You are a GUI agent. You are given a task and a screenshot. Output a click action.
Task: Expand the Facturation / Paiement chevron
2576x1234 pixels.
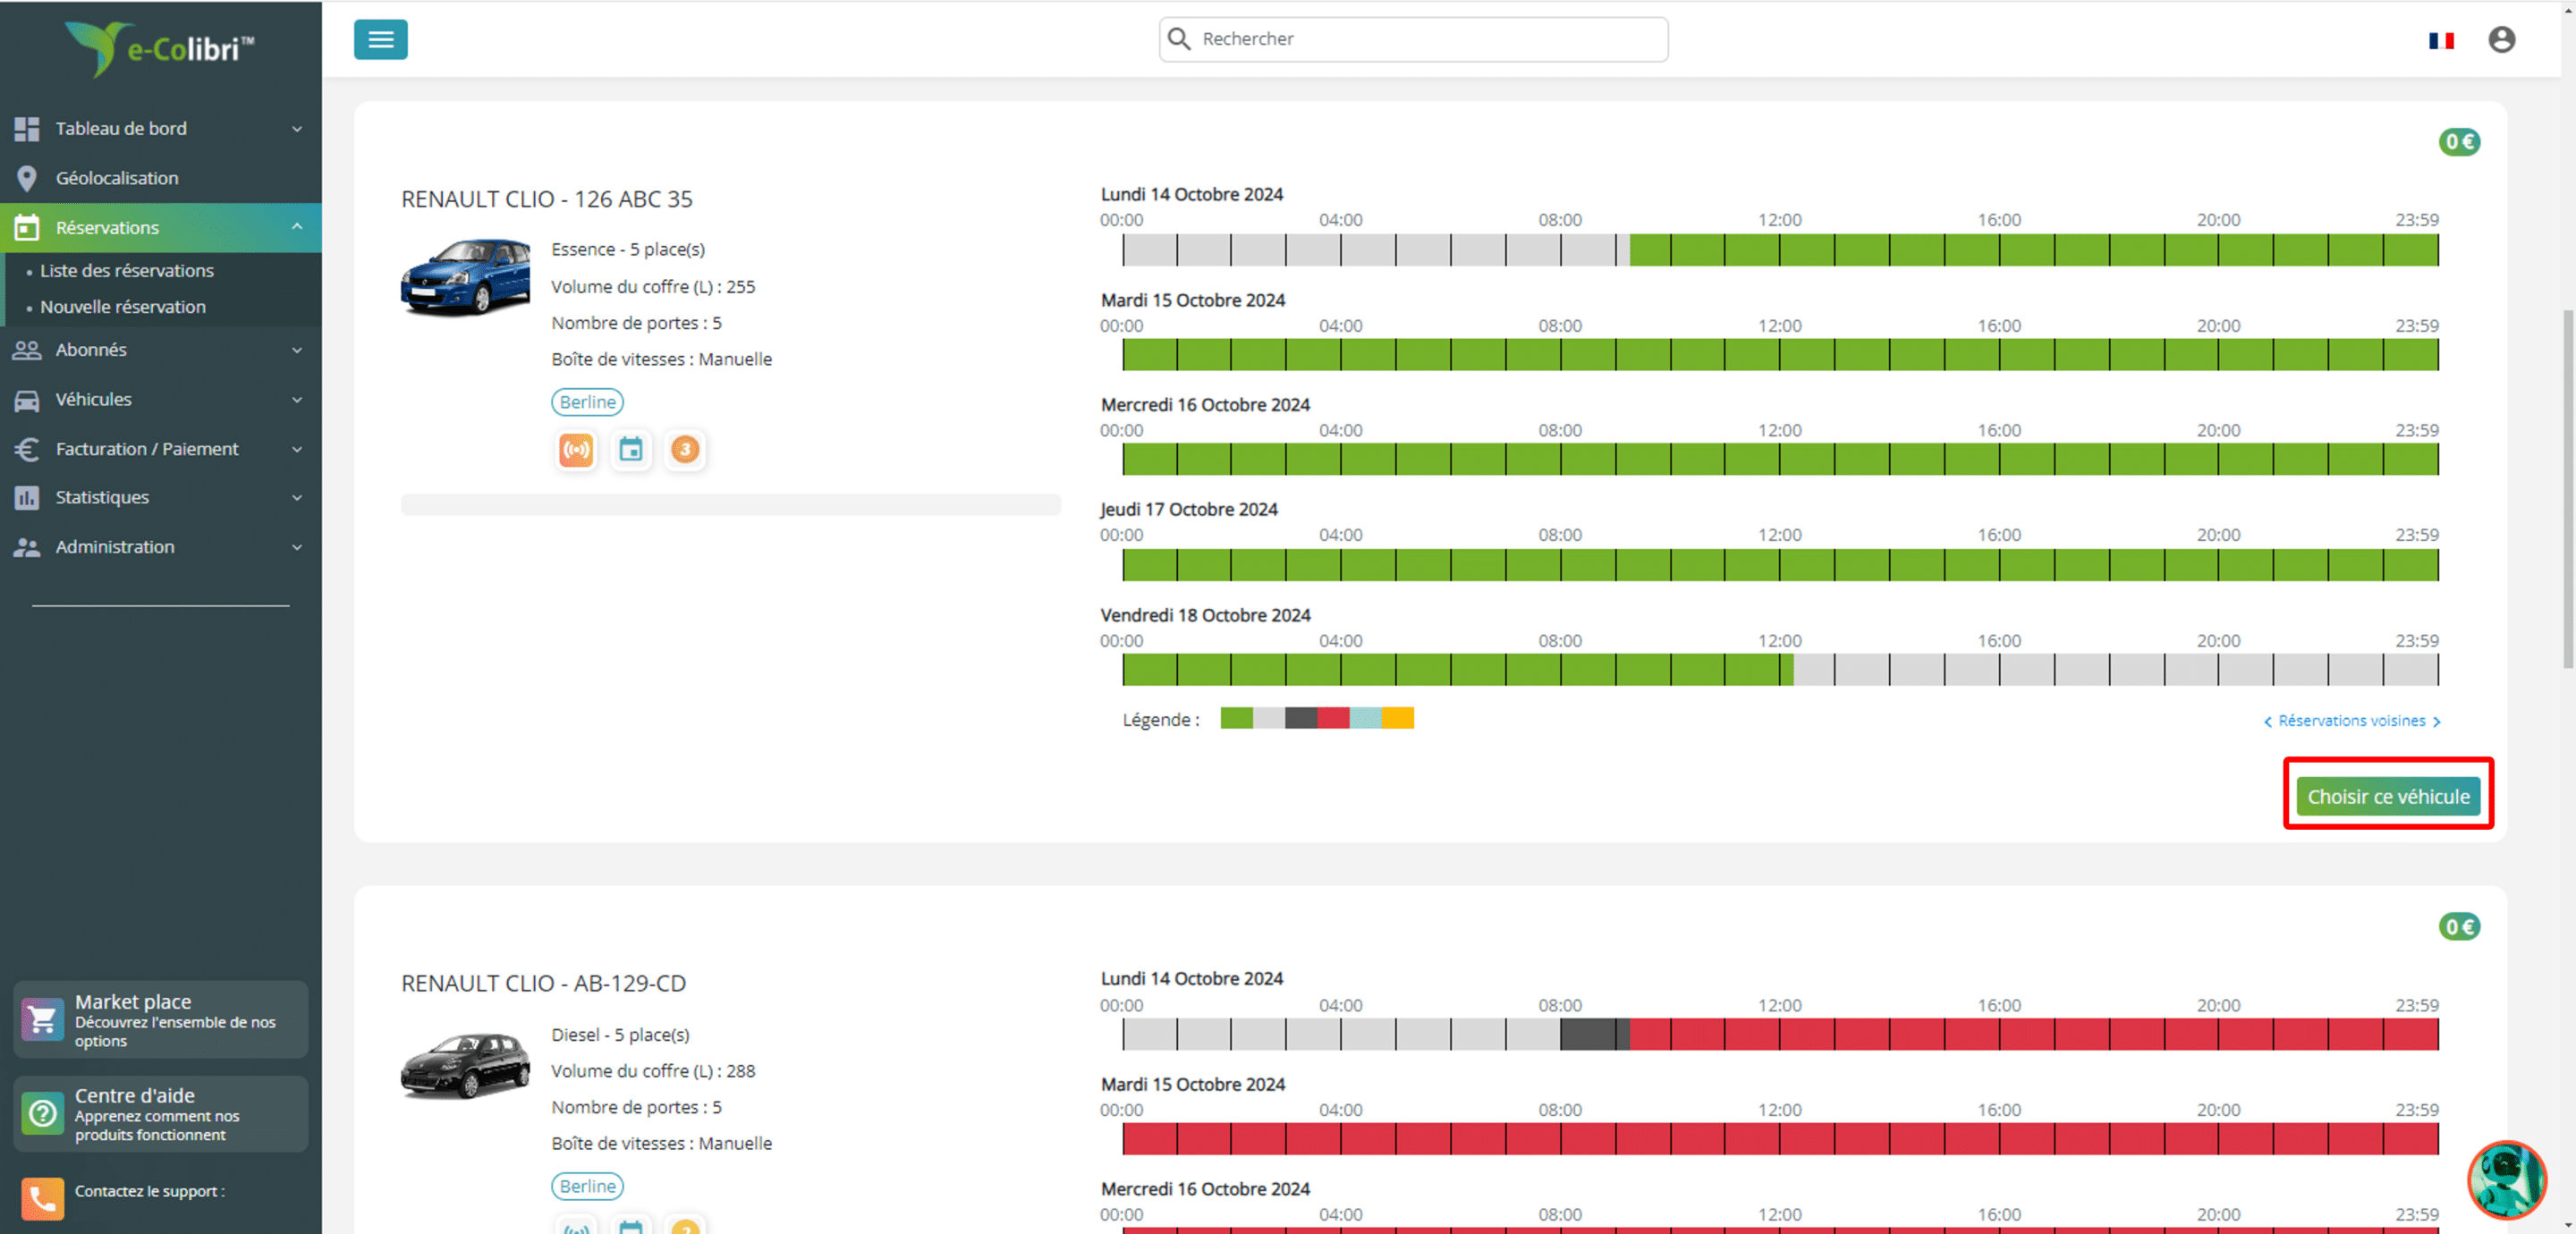(297, 450)
